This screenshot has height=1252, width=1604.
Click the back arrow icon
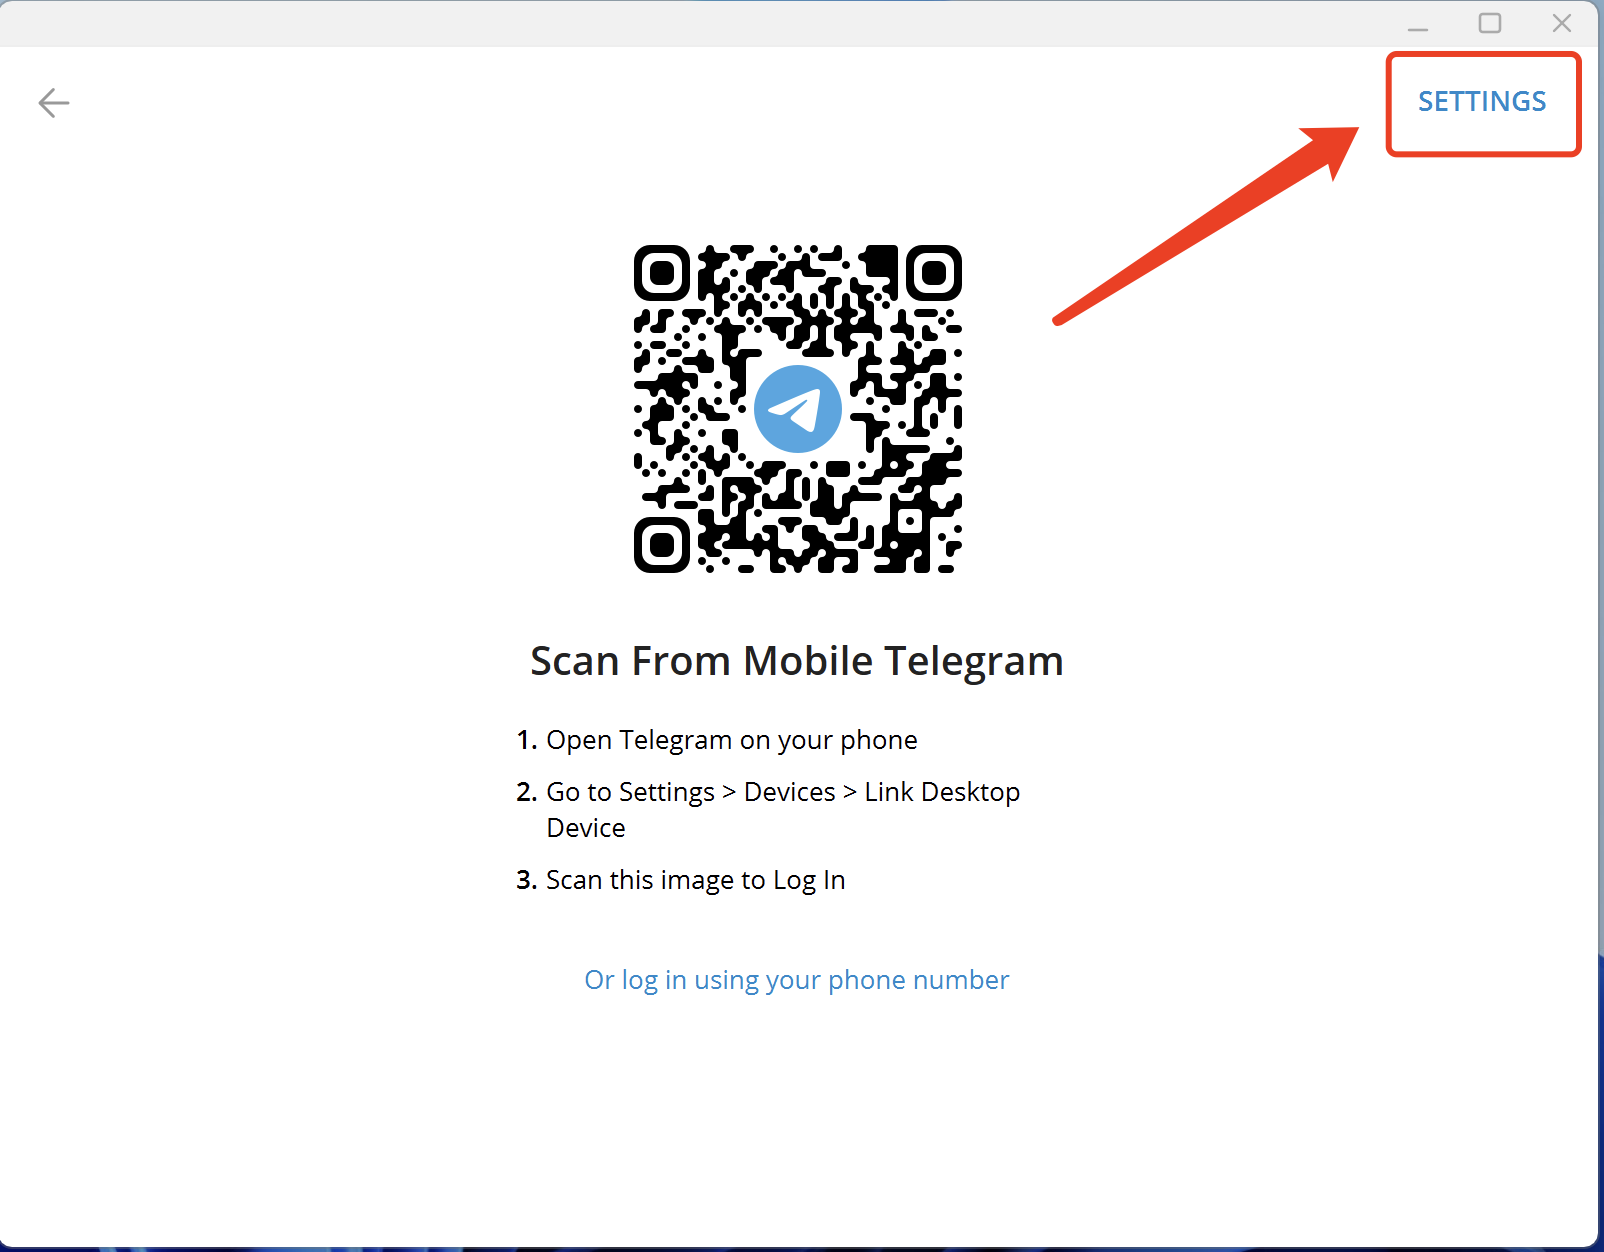(54, 102)
